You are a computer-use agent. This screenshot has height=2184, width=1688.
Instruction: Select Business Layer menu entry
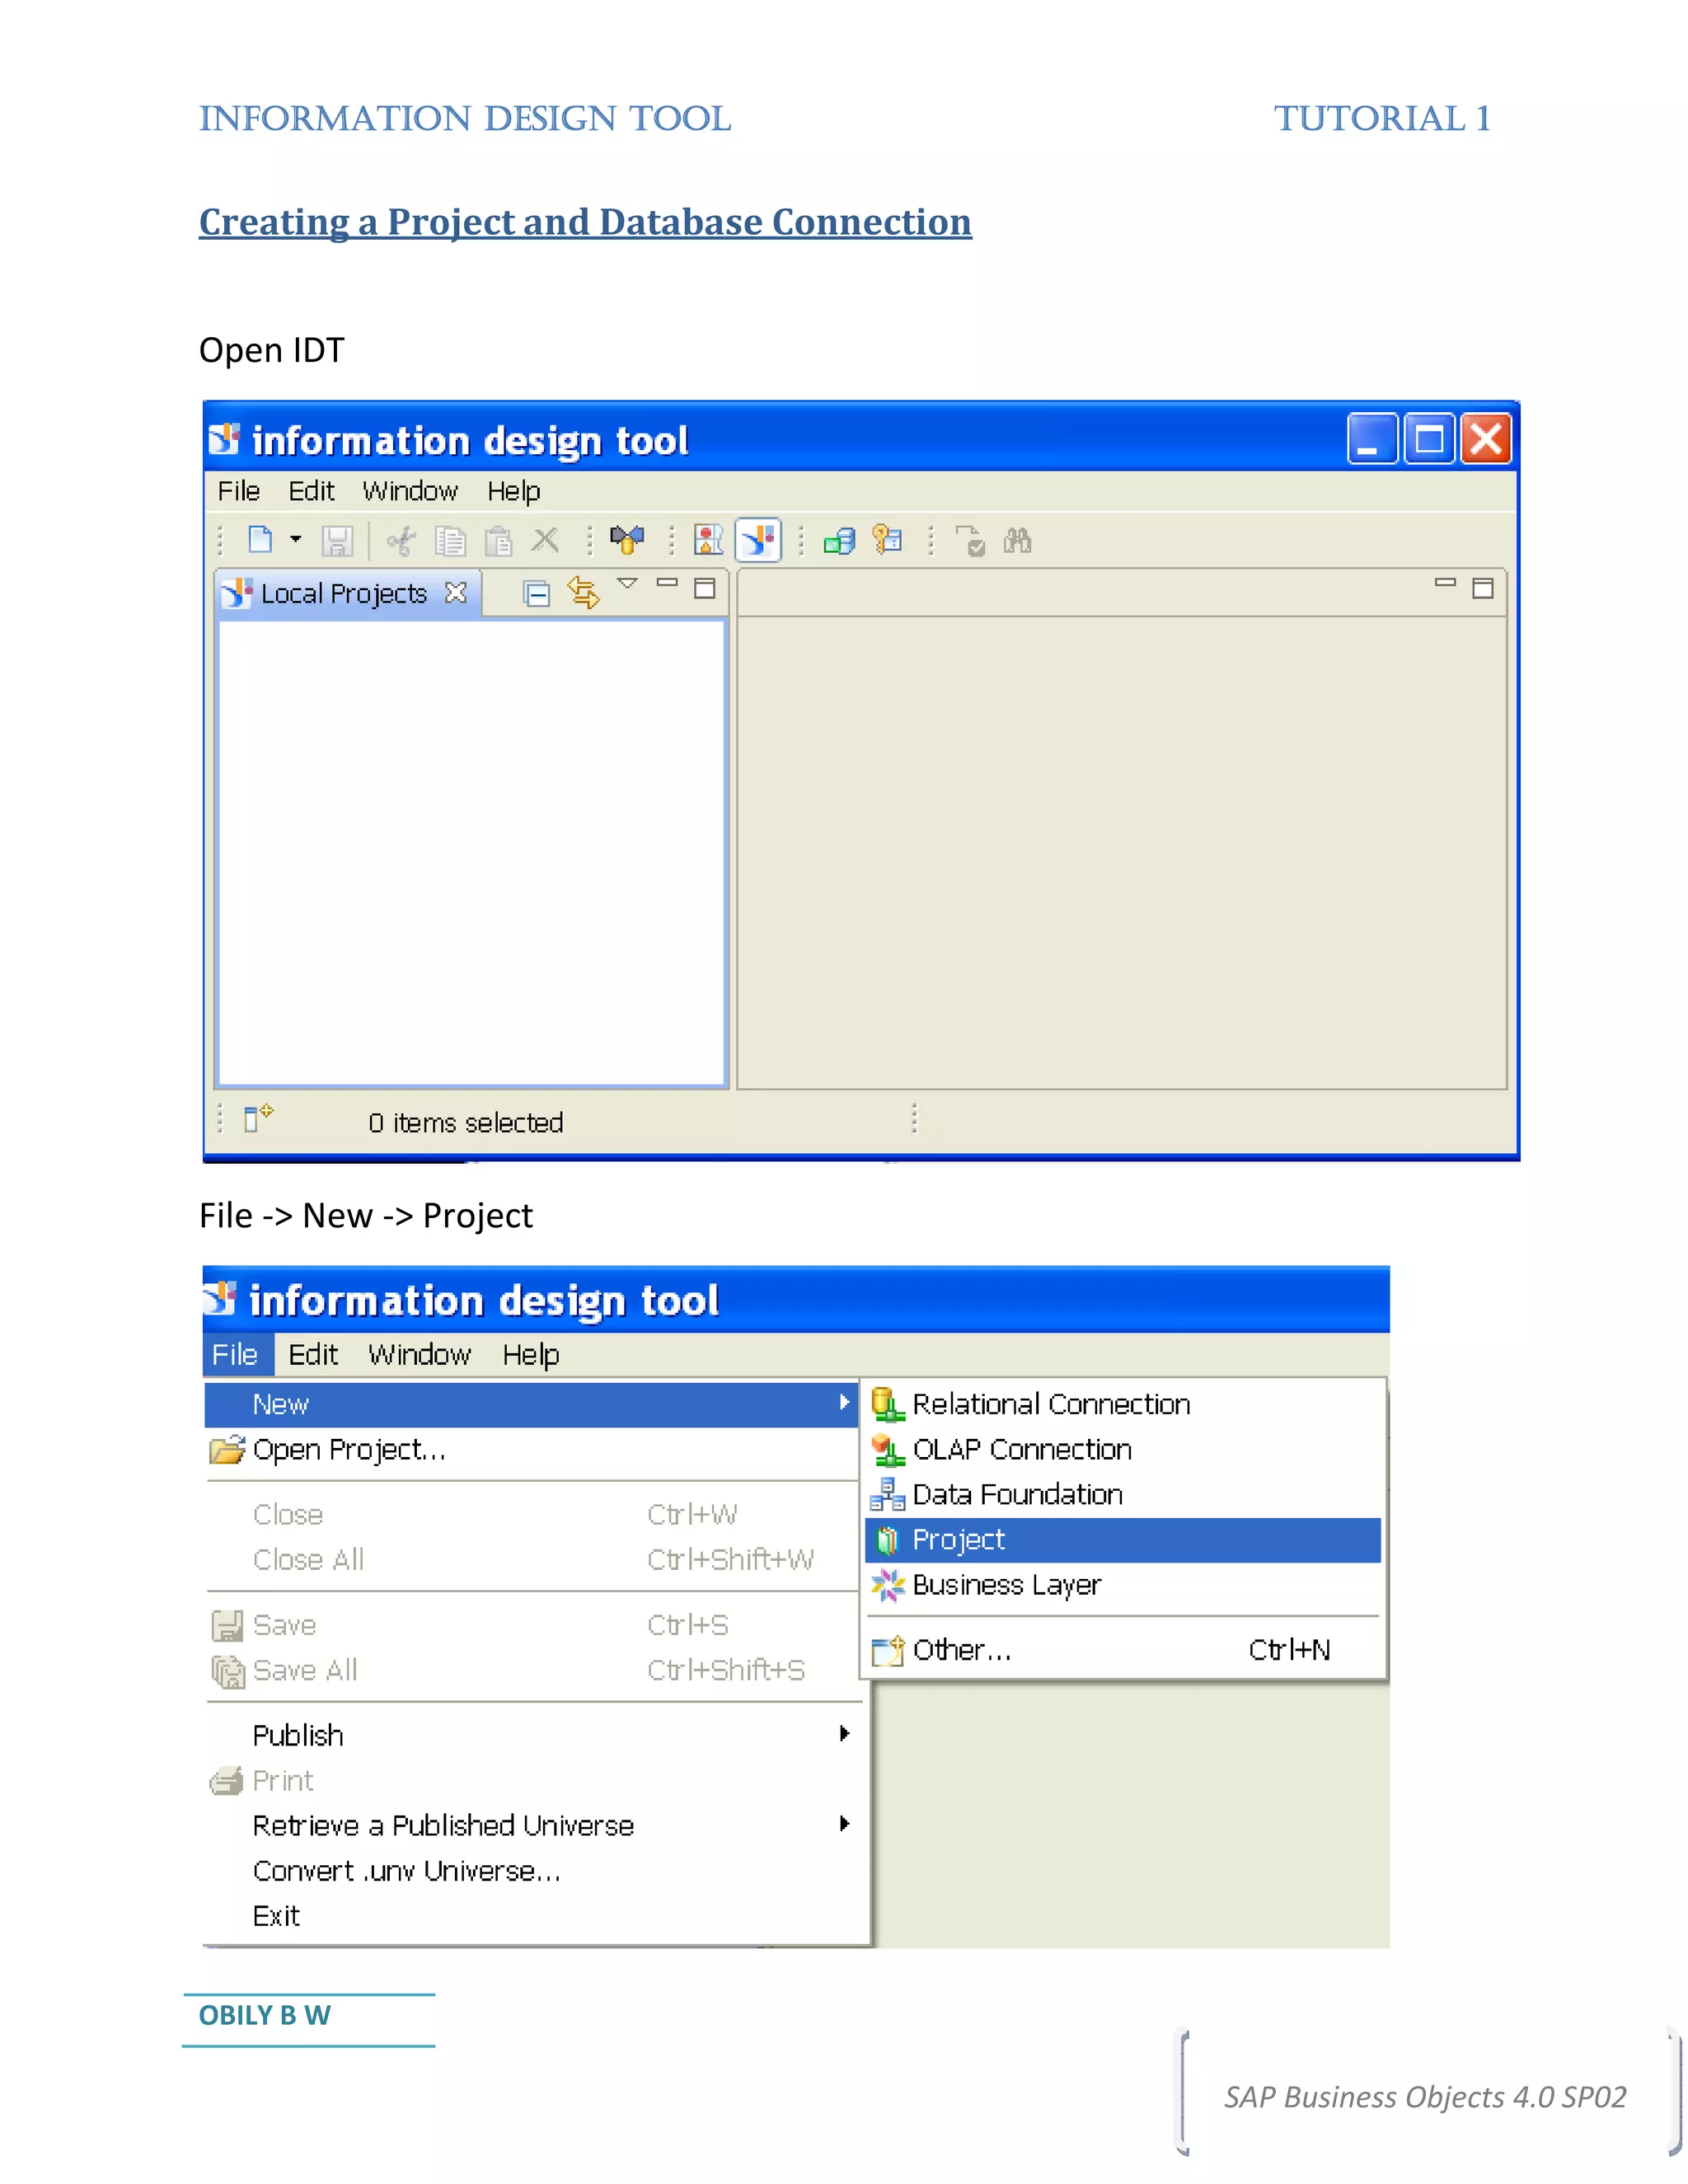(1005, 1585)
